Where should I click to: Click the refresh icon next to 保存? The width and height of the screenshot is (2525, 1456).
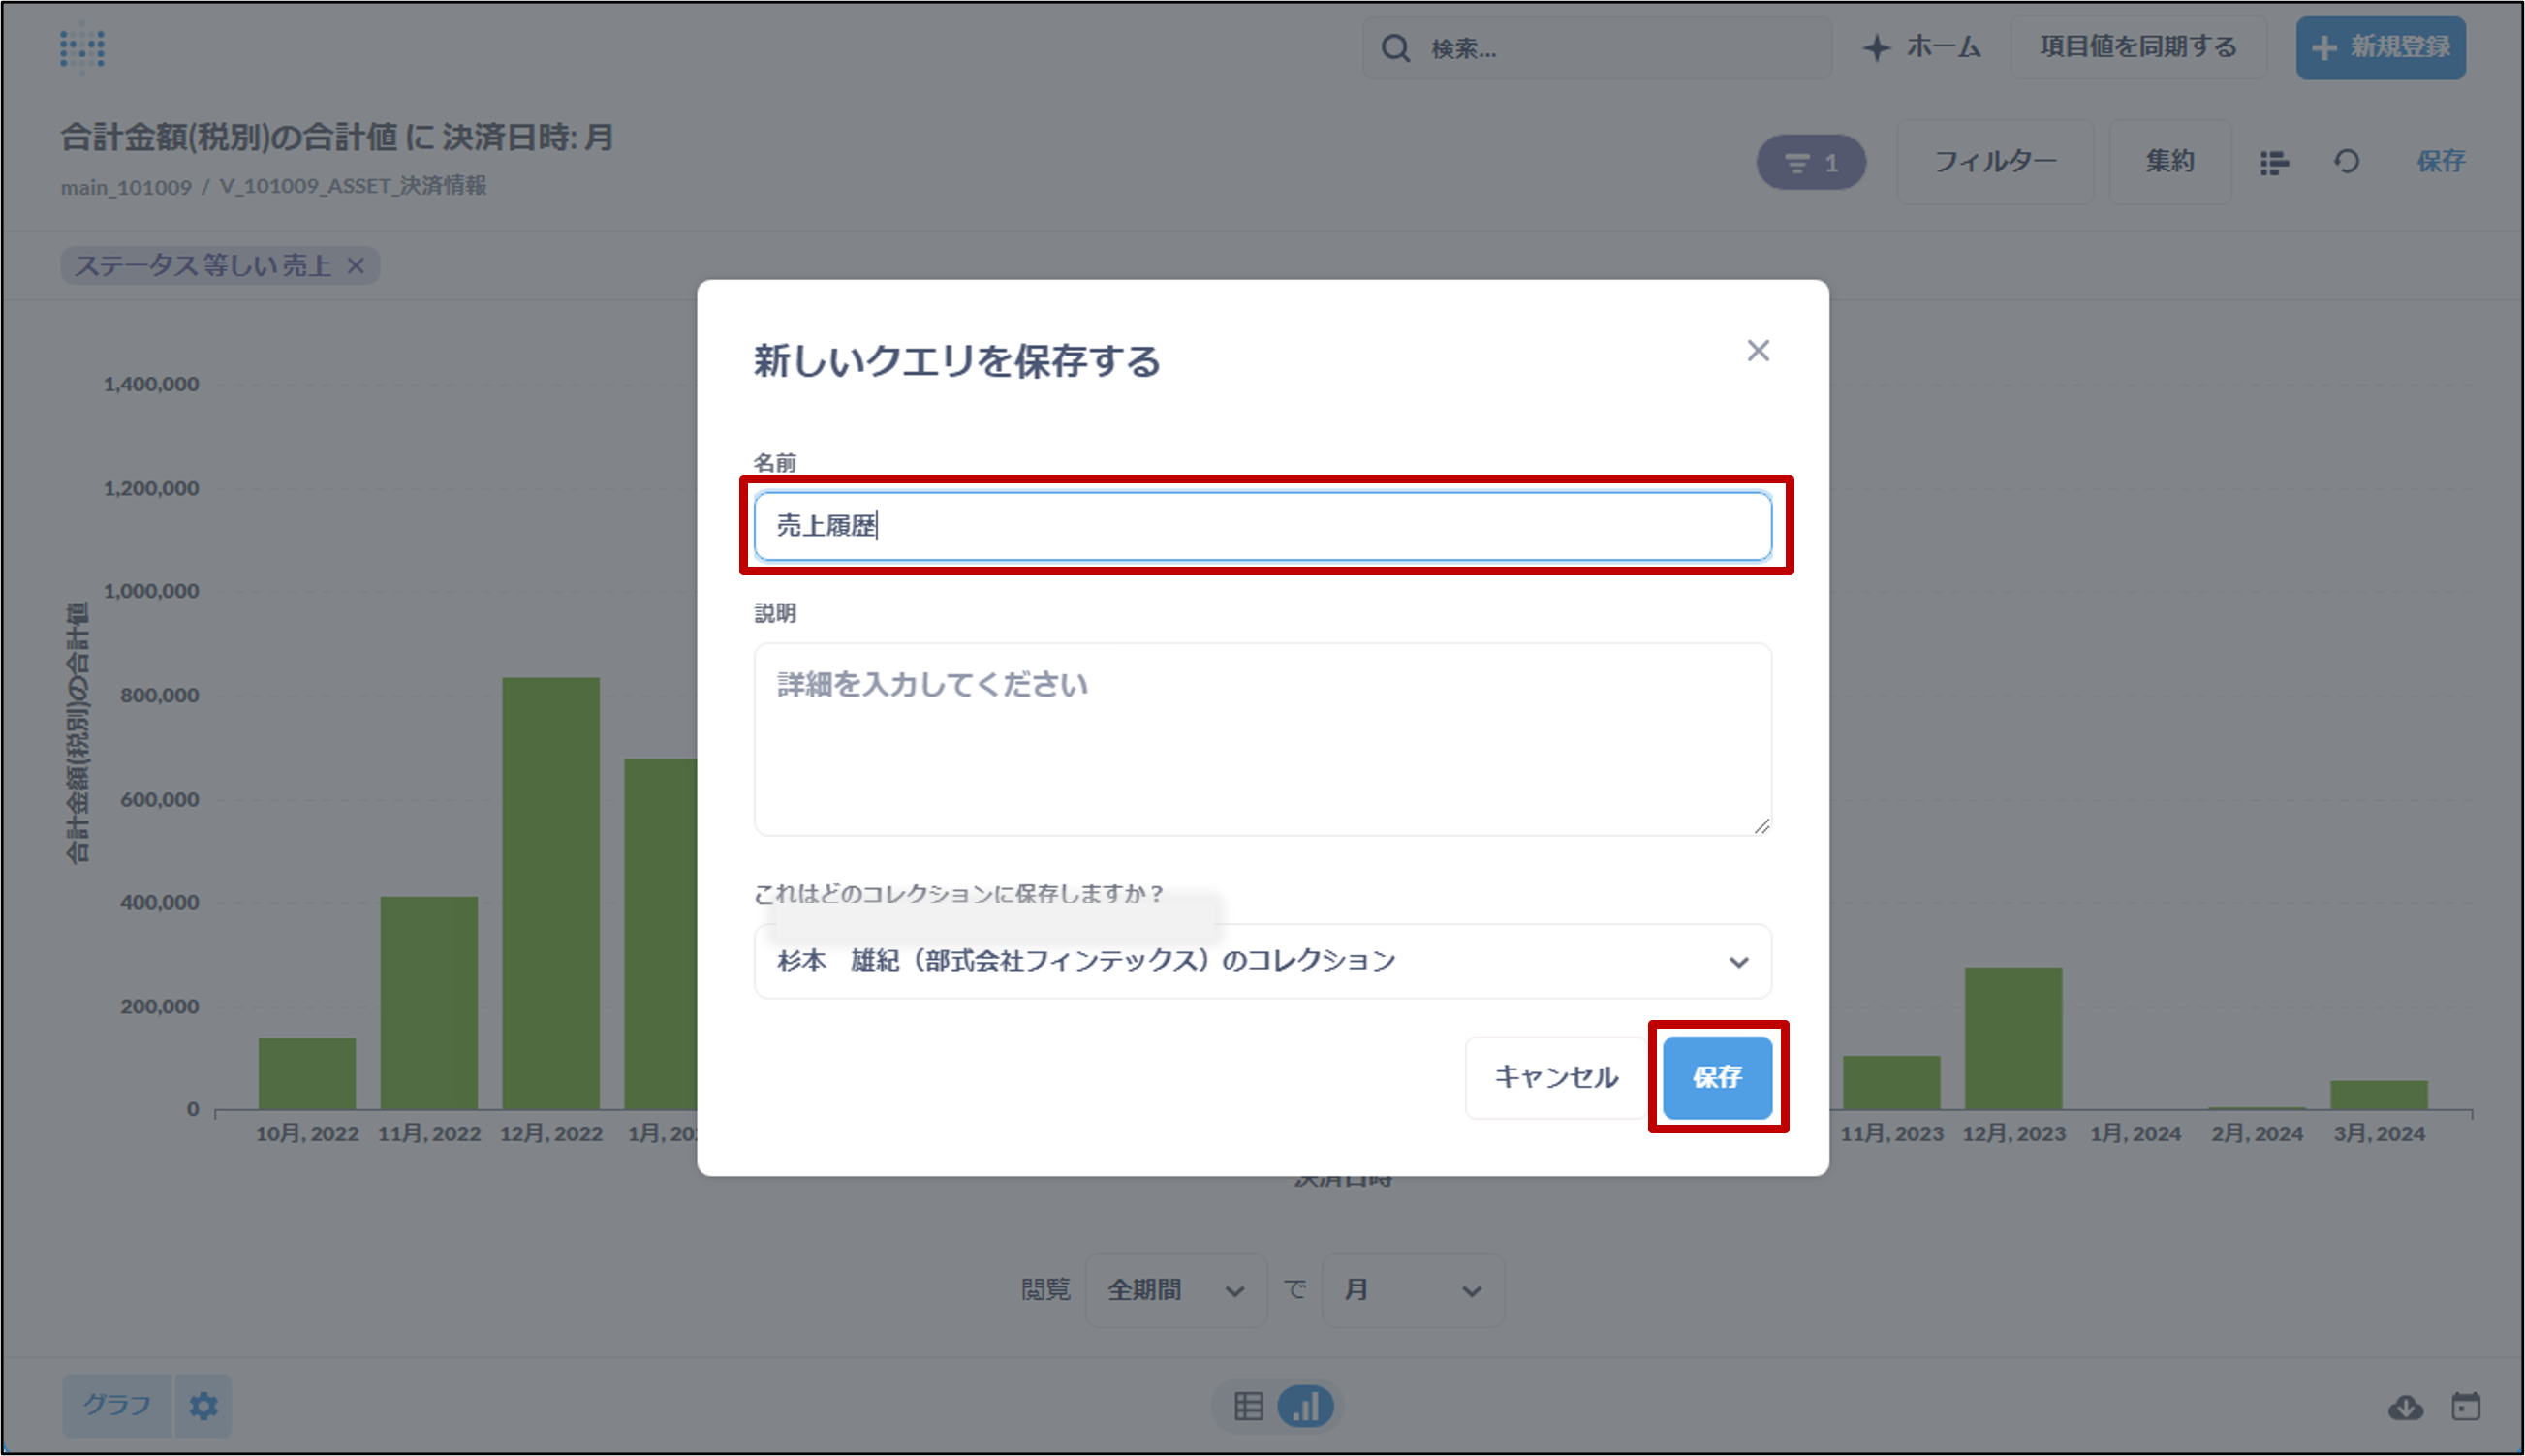pos(2346,161)
